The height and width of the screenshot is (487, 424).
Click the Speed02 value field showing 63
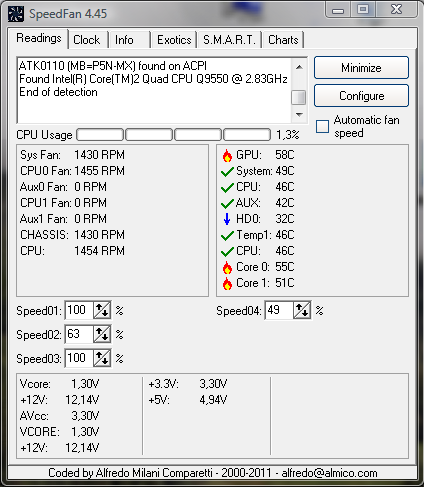point(79,334)
